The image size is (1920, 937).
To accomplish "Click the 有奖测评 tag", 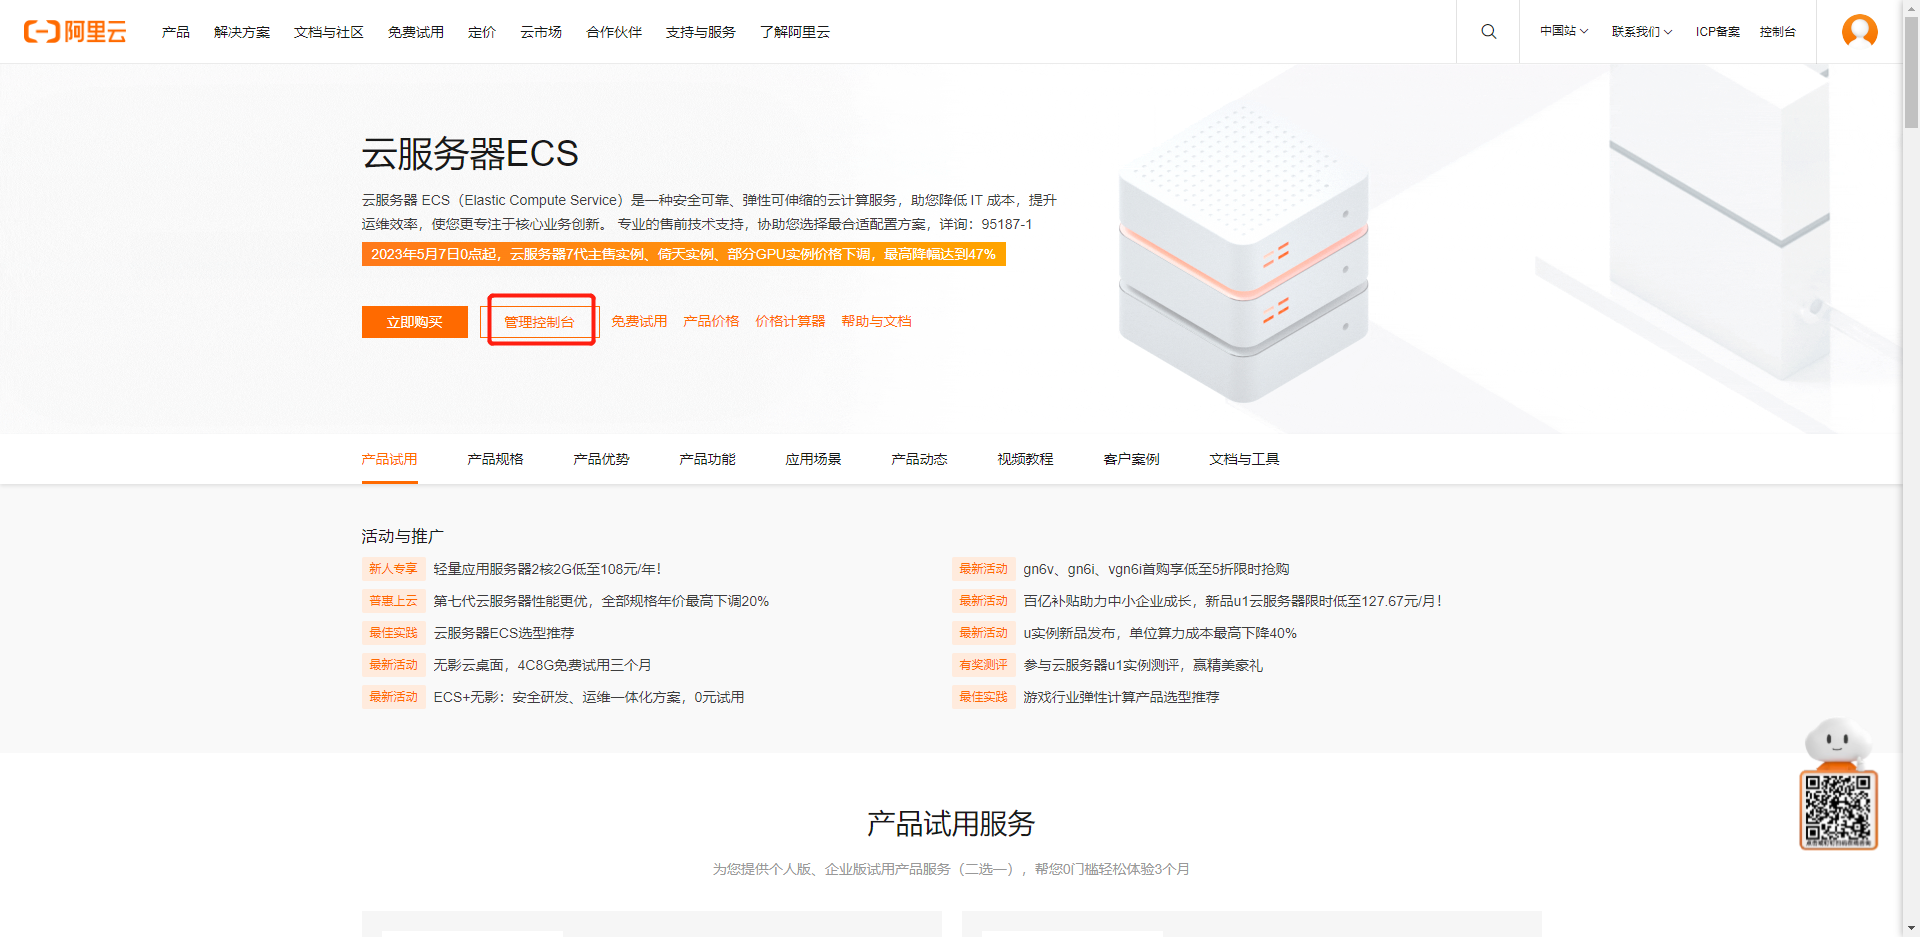I will 983,665.
